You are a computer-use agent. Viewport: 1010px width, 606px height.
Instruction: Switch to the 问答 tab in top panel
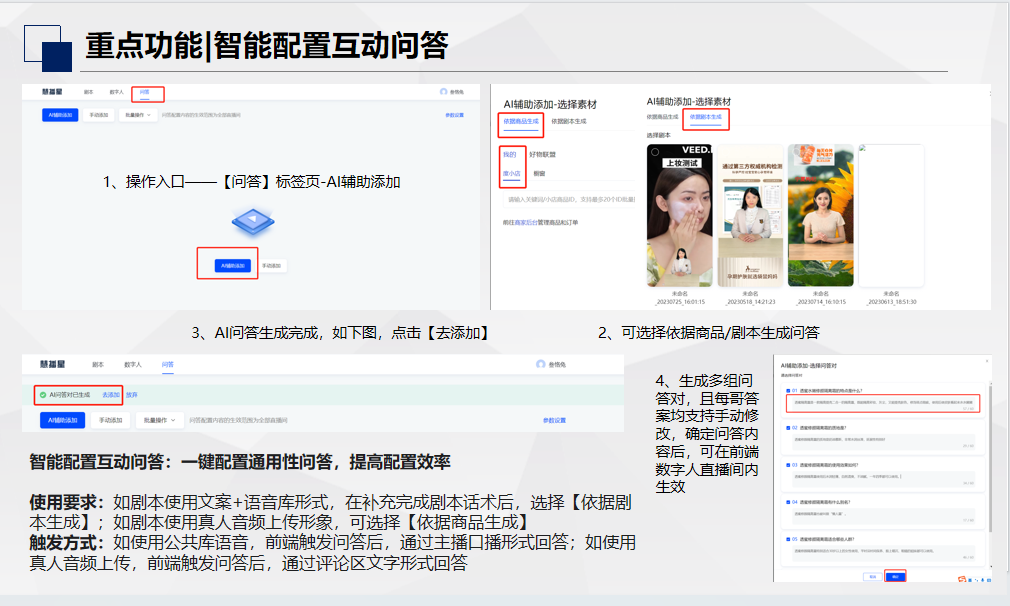pyautogui.click(x=146, y=93)
